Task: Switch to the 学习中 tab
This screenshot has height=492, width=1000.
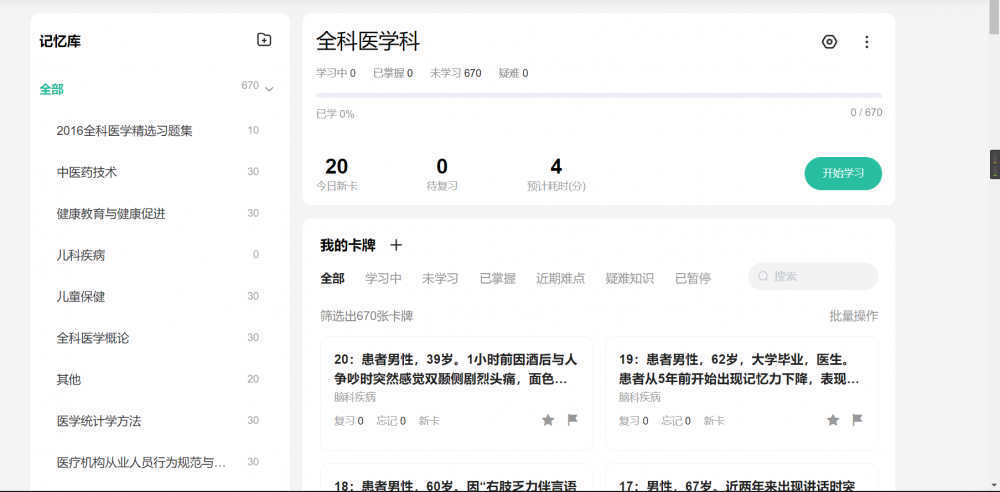Action: (x=383, y=278)
